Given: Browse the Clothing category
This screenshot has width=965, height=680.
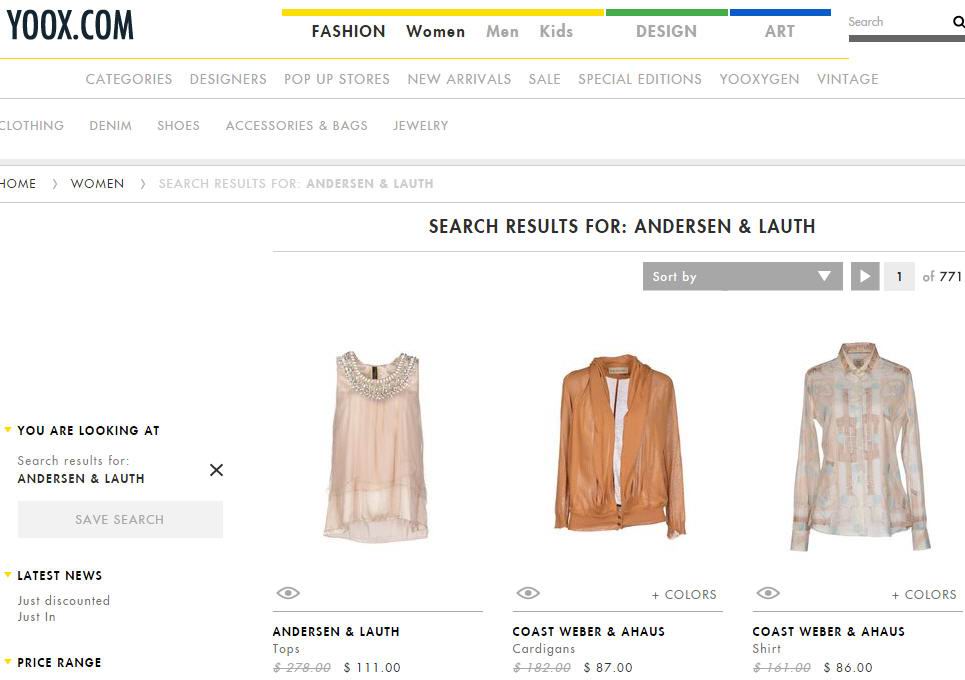Looking at the screenshot, I should pos(31,126).
